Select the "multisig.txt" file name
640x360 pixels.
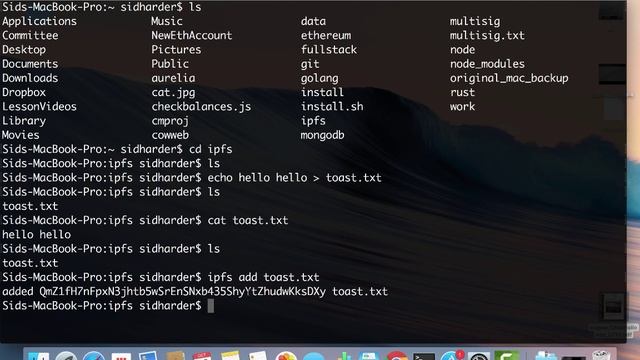[487, 36]
